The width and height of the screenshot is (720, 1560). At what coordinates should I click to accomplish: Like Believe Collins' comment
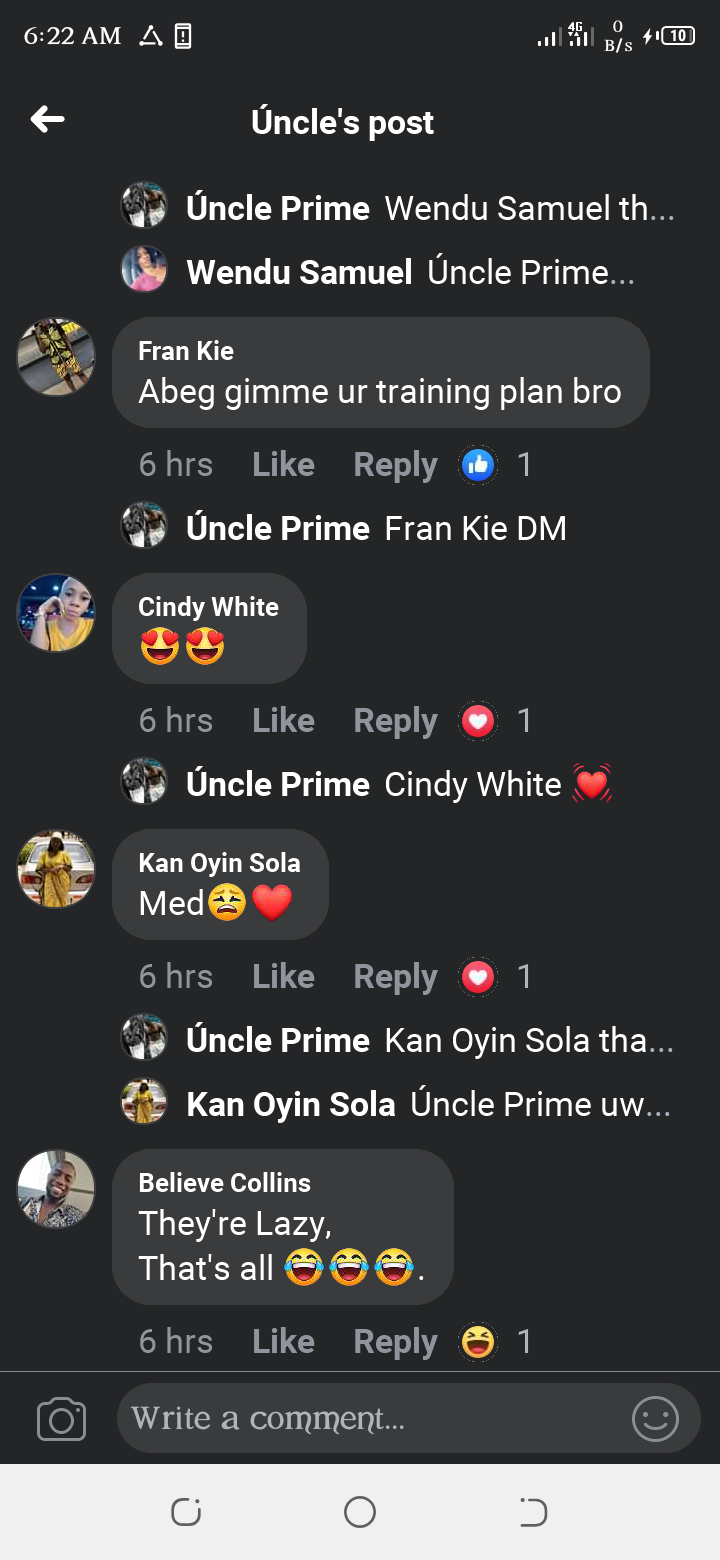(283, 1342)
